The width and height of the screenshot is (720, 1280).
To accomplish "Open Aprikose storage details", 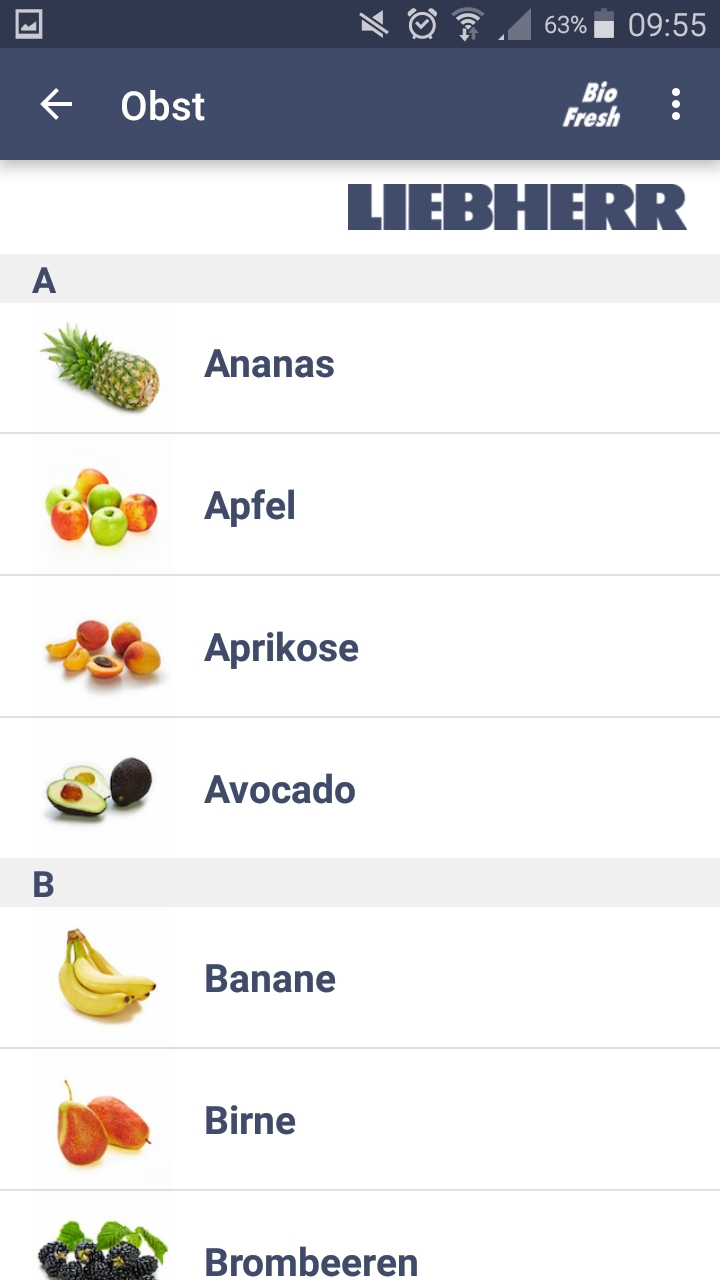I will (281, 648).
